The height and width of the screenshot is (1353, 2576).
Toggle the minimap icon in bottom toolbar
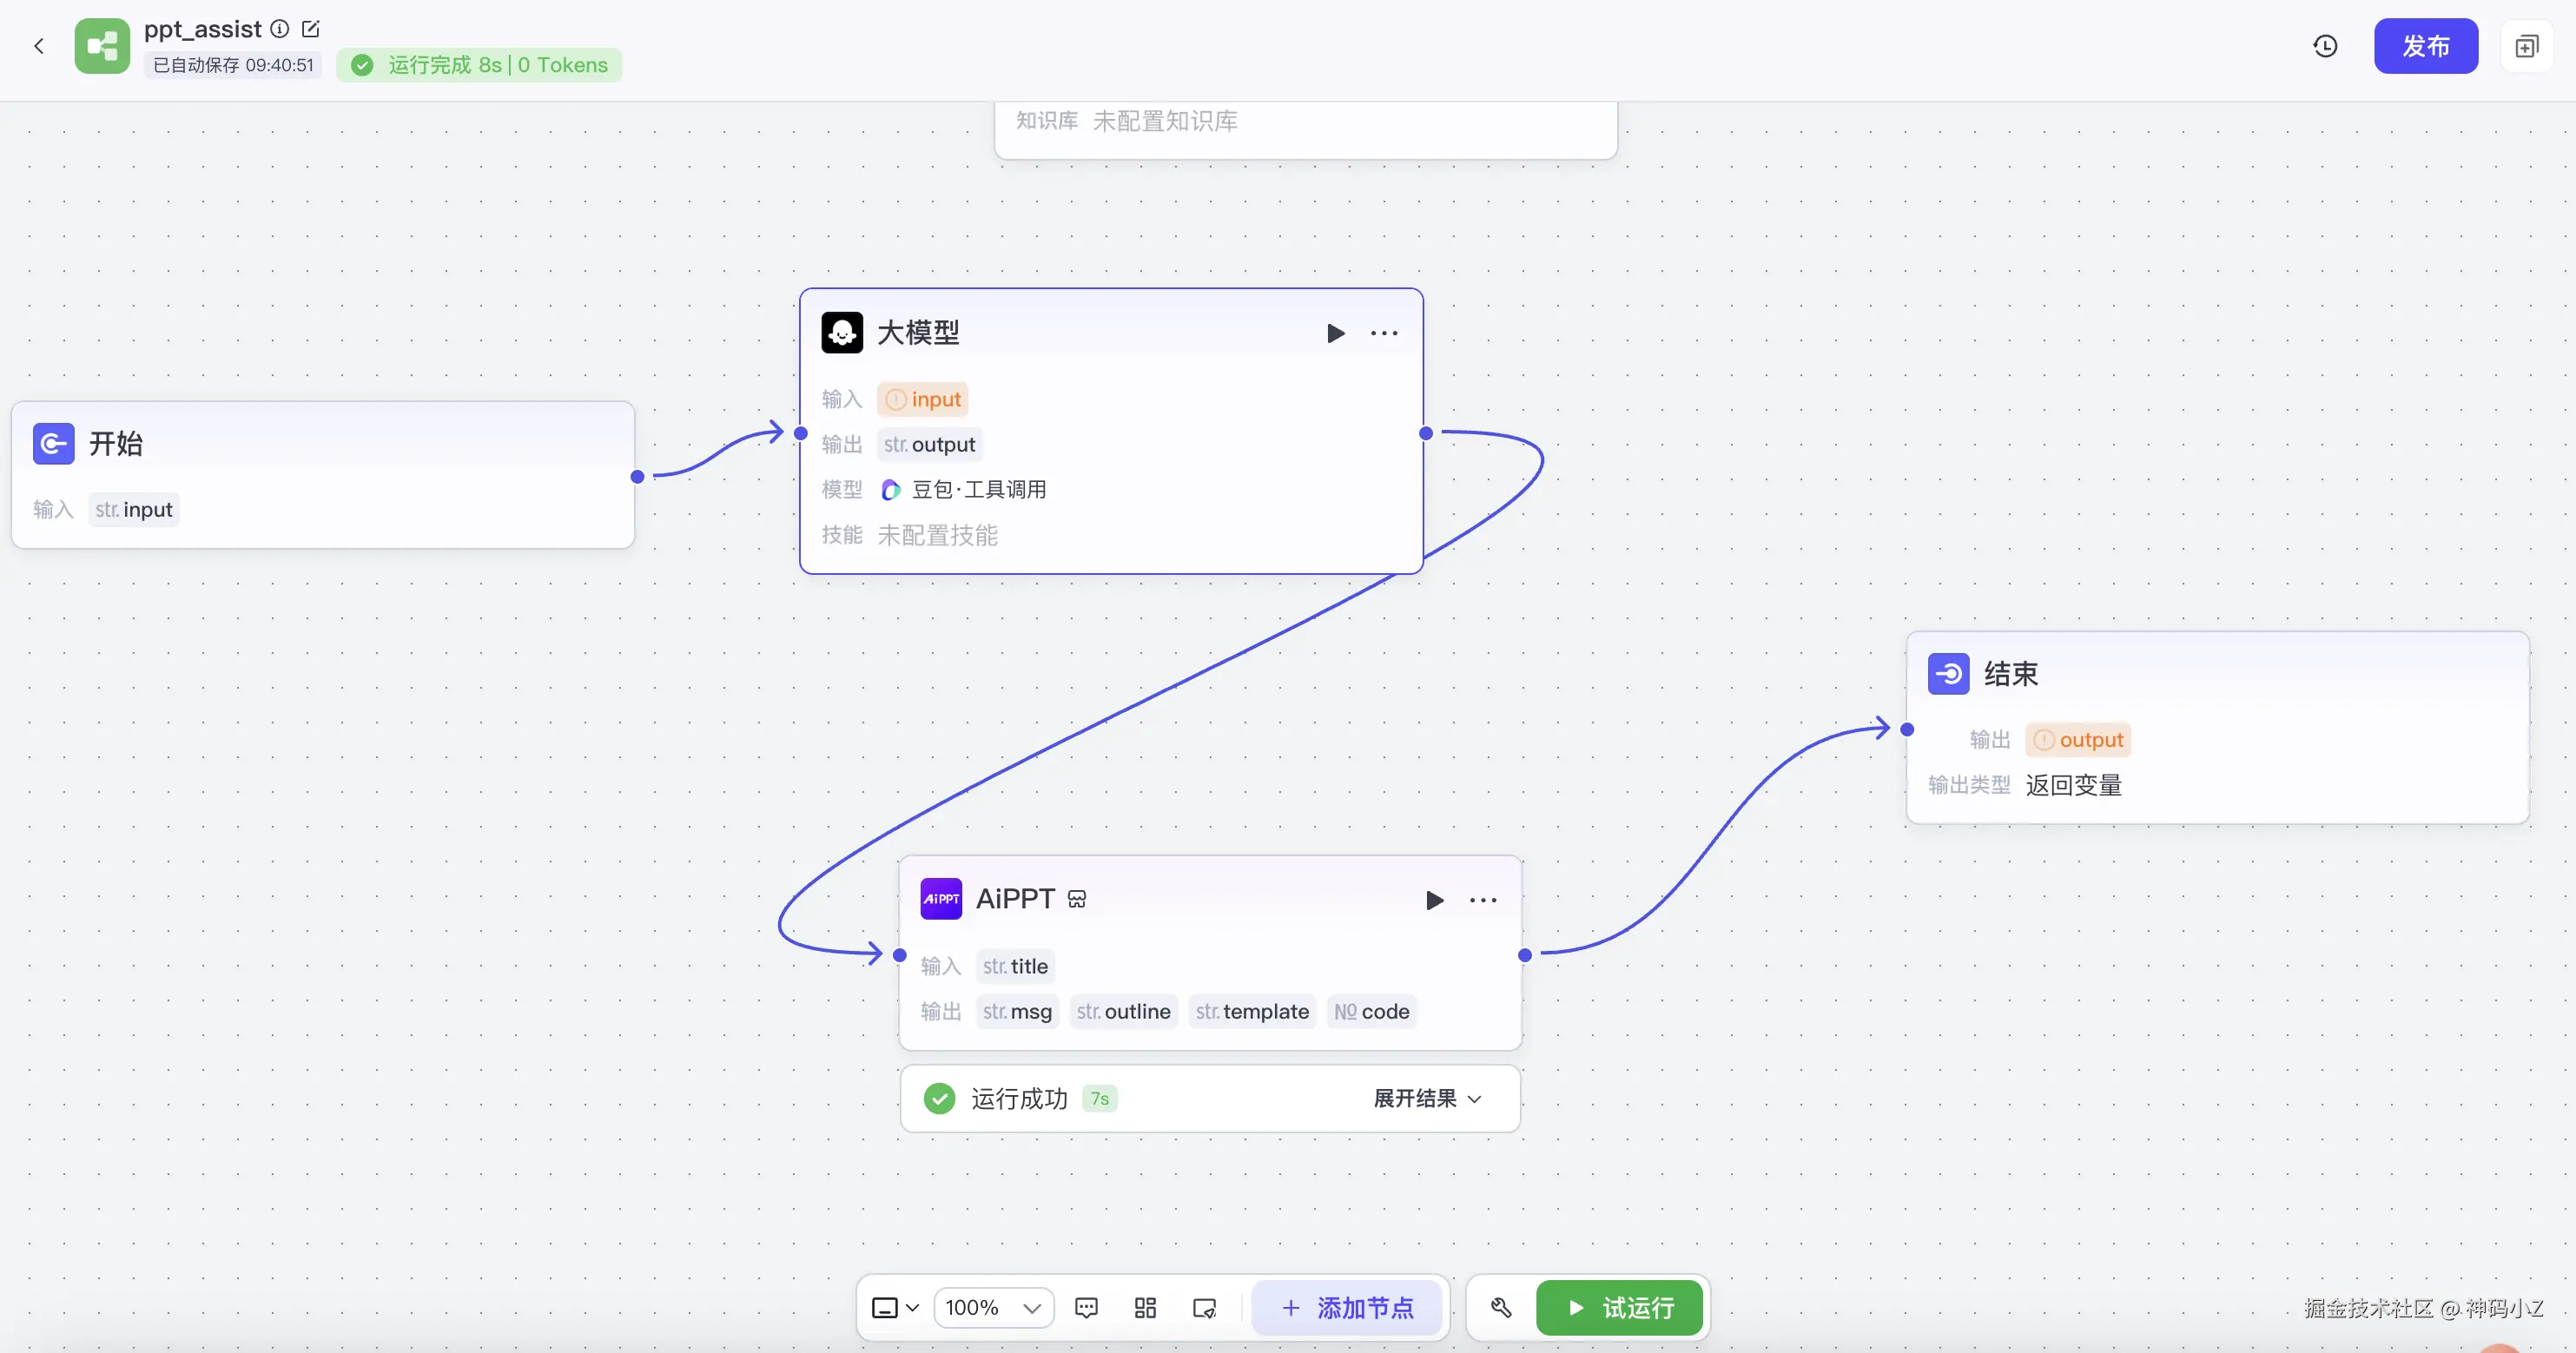point(1205,1307)
